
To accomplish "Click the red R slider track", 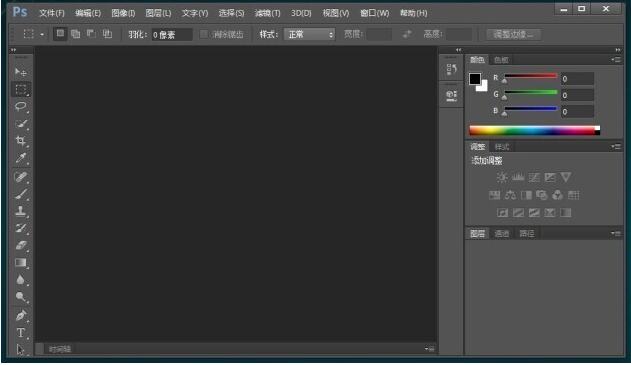I will [x=530, y=76].
